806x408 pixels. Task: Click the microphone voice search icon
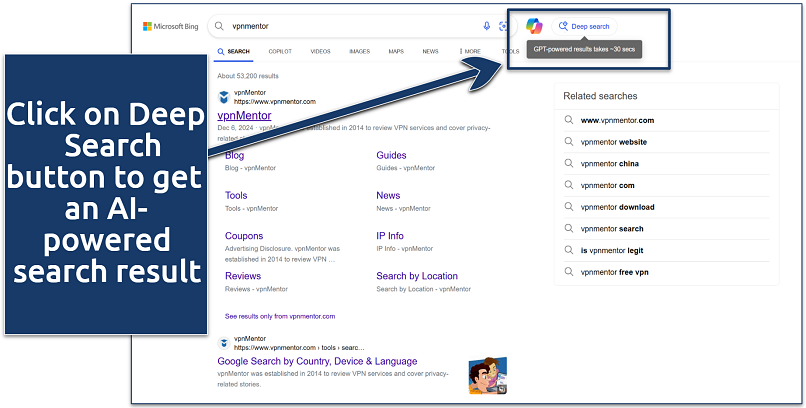point(487,26)
